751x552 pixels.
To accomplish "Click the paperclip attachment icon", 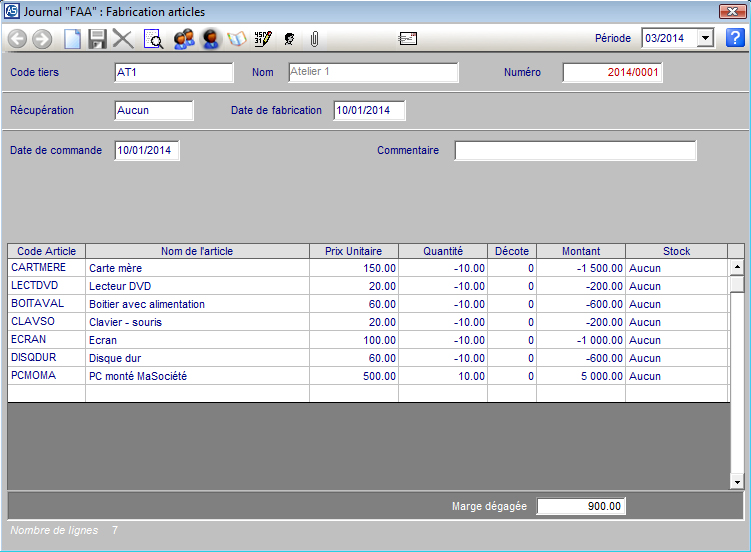I will 314,39.
